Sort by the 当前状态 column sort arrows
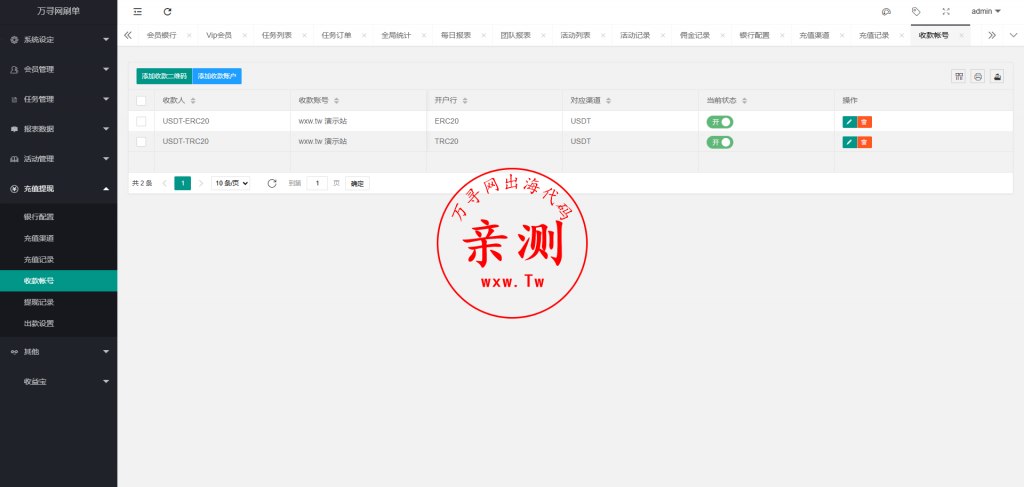This screenshot has width=1024, height=487. (x=744, y=101)
